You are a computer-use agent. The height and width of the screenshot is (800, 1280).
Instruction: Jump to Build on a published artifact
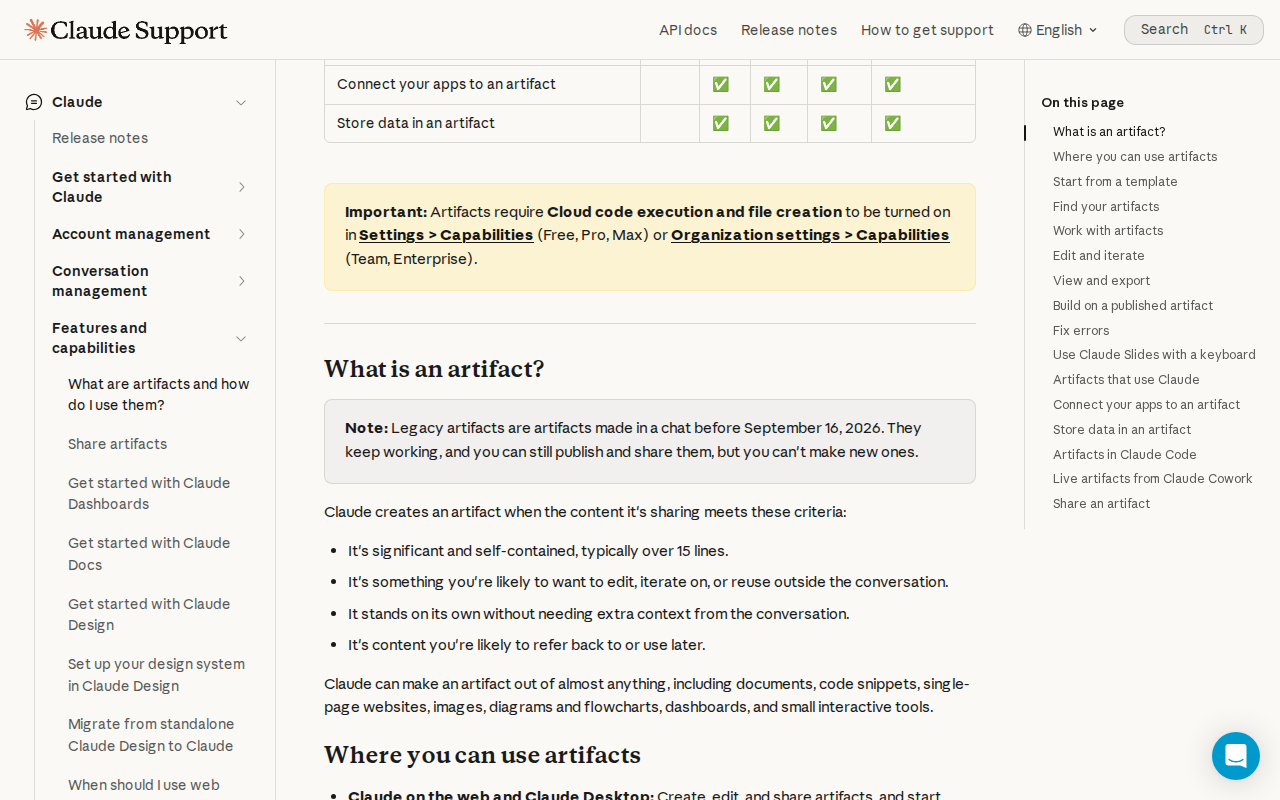pos(1133,306)
